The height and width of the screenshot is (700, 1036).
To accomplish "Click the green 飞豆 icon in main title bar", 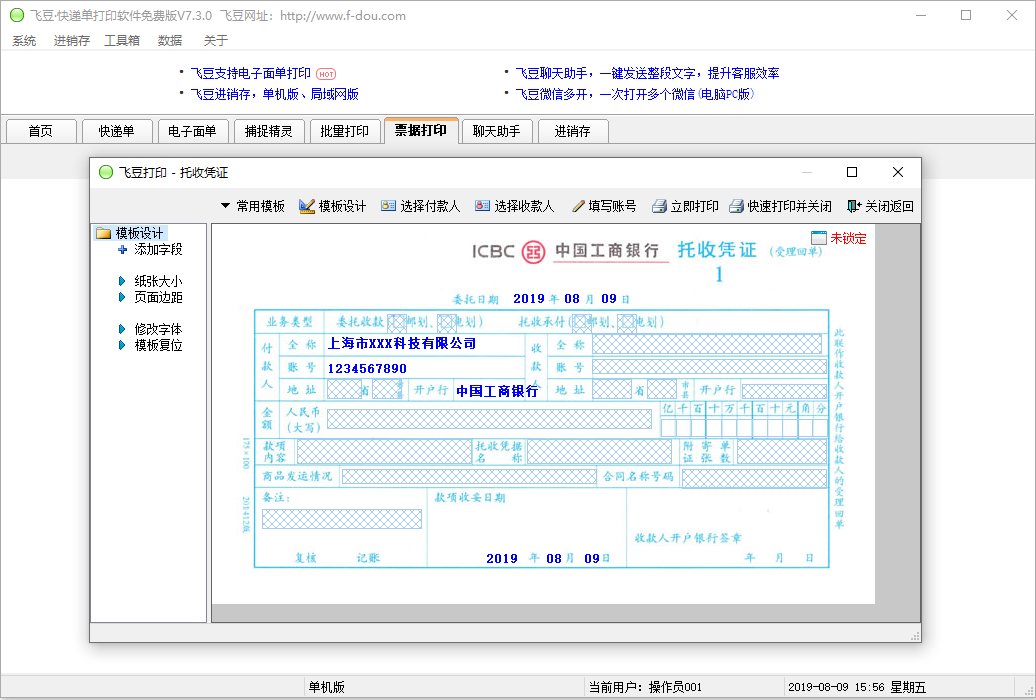I will coord(17,15).
